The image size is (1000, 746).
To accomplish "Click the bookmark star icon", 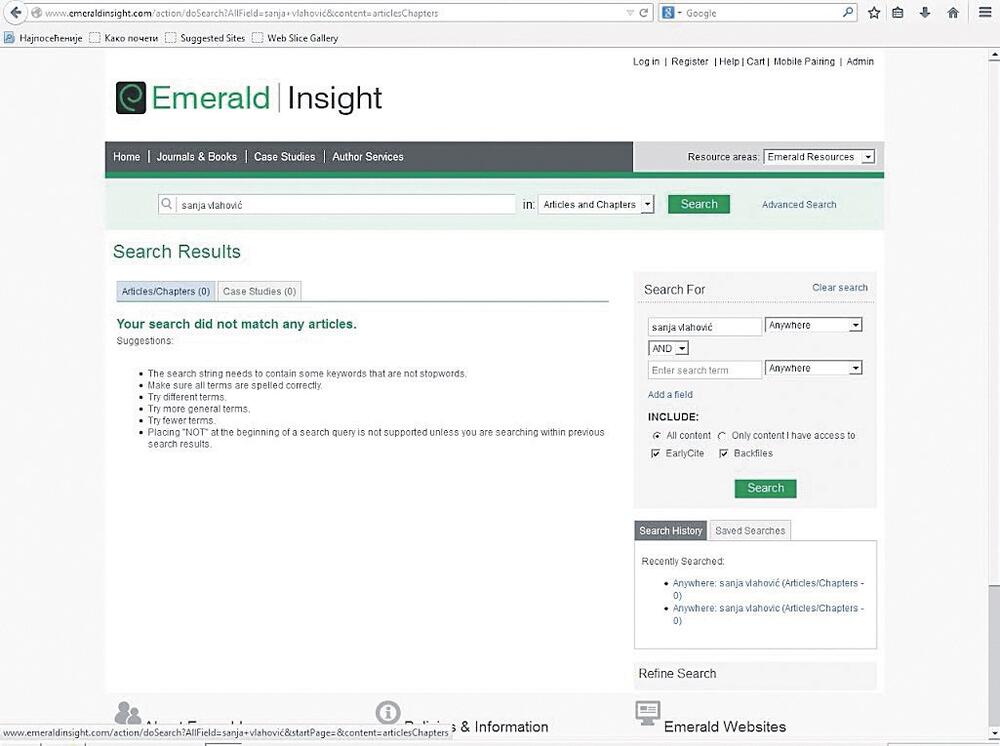I will 874,13.
